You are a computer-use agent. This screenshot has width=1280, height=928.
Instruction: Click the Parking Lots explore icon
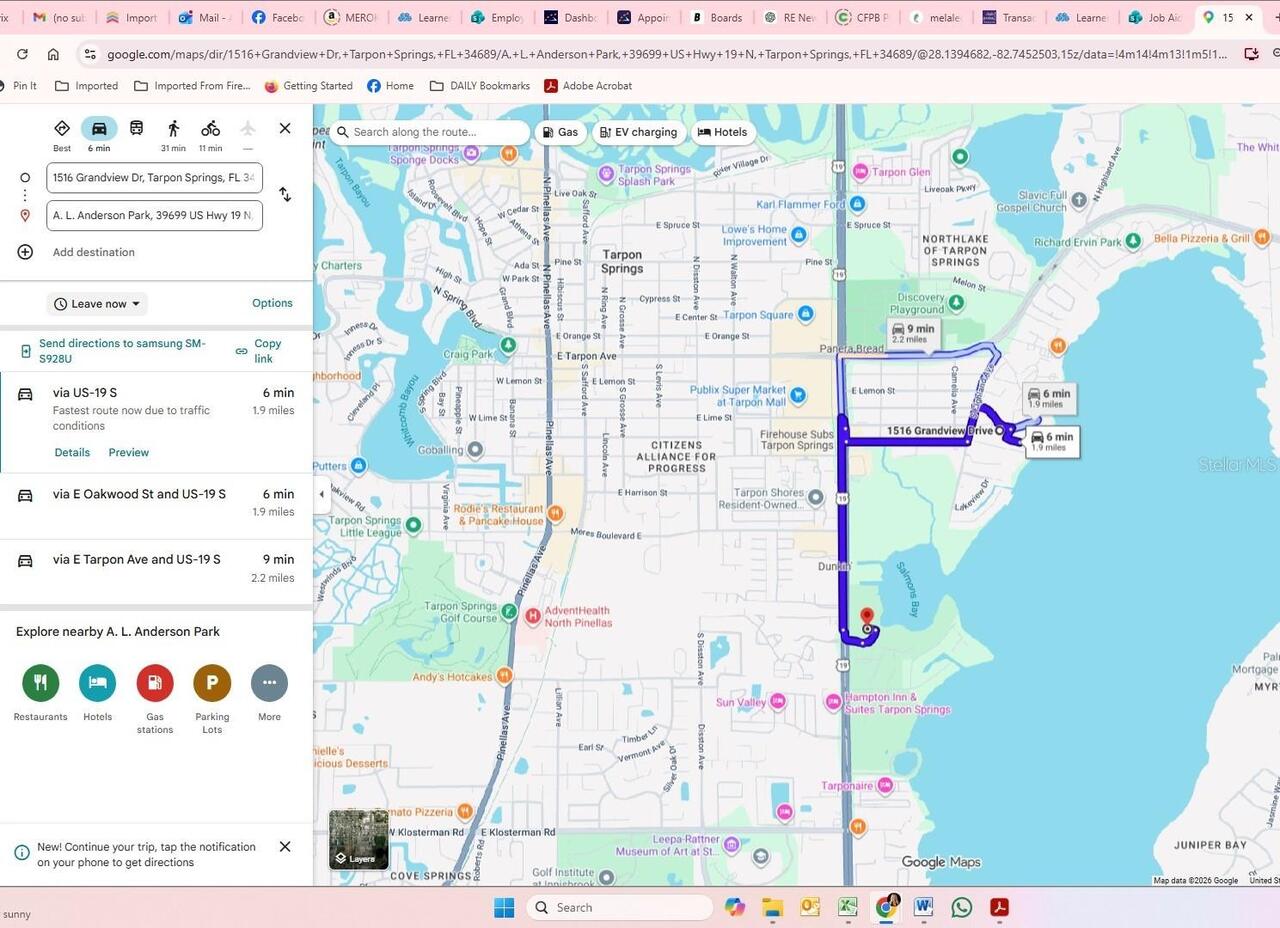(212, 684)
